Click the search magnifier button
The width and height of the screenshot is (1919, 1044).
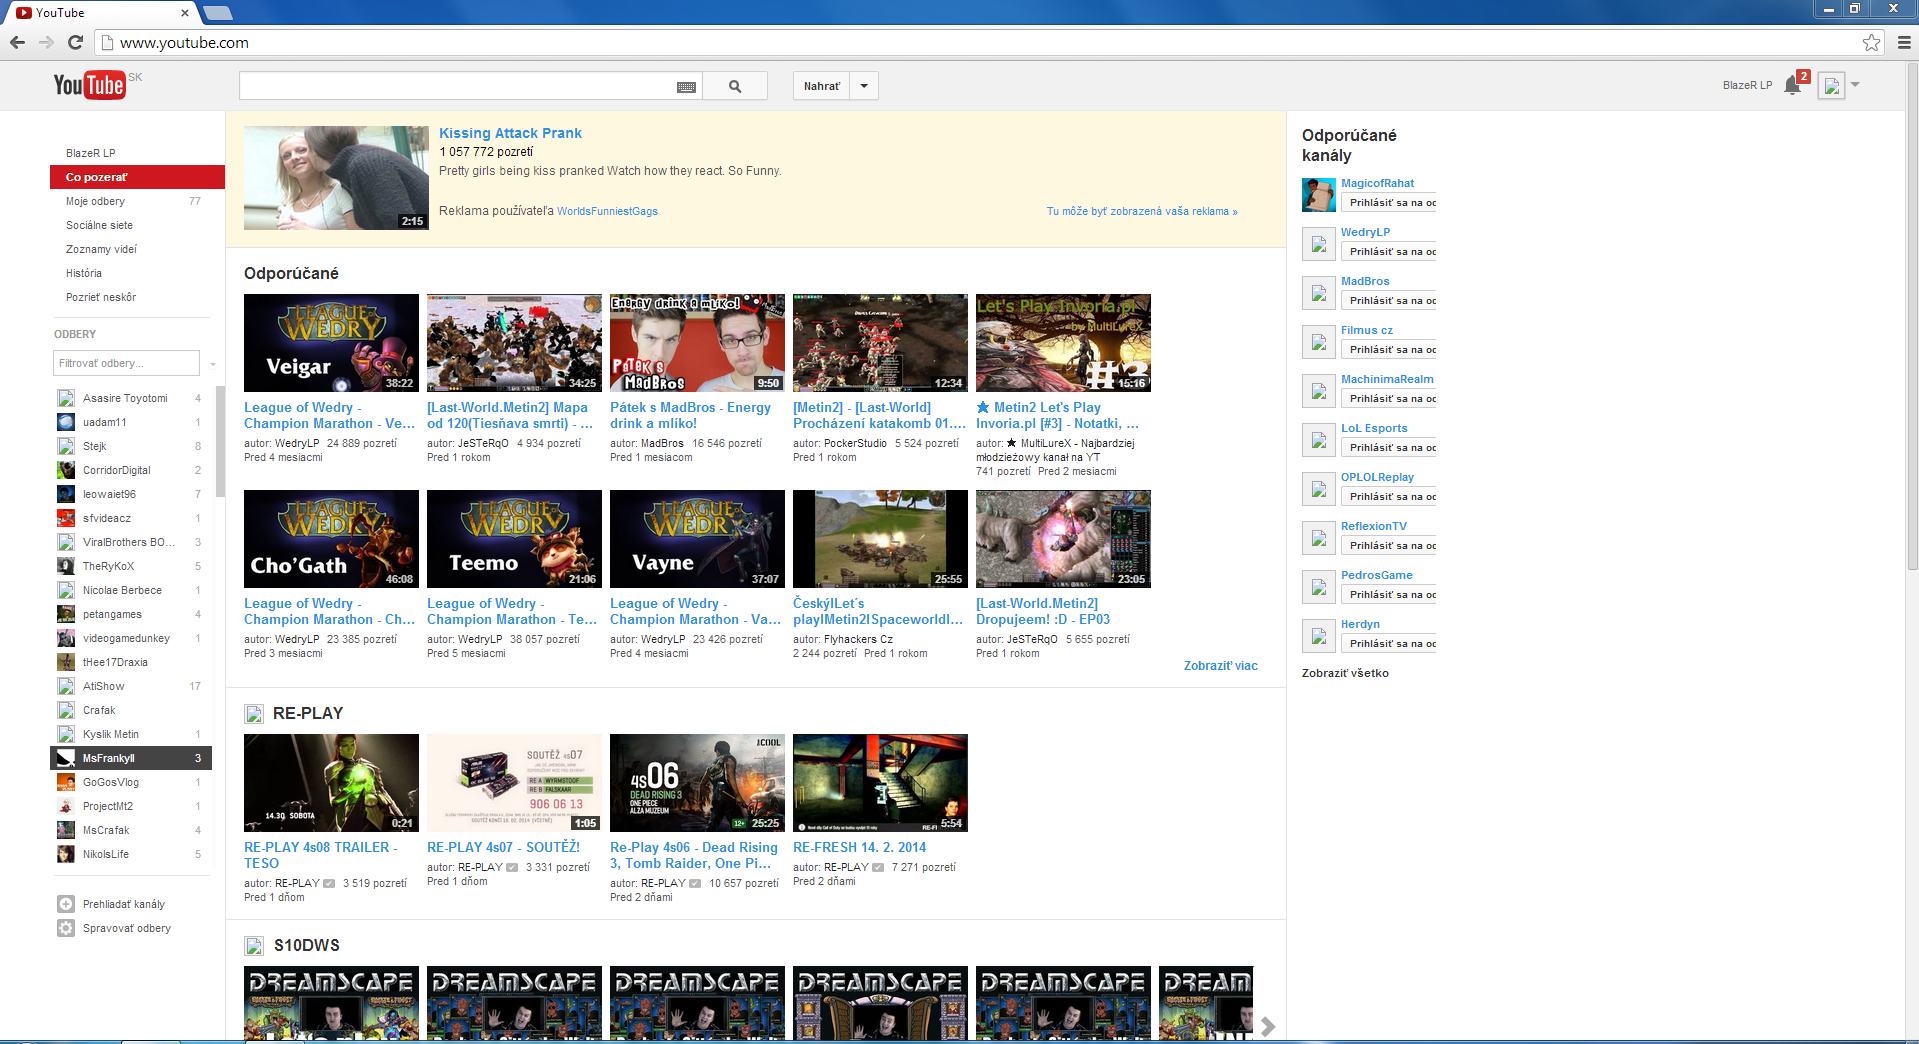[x=735, y=86]
